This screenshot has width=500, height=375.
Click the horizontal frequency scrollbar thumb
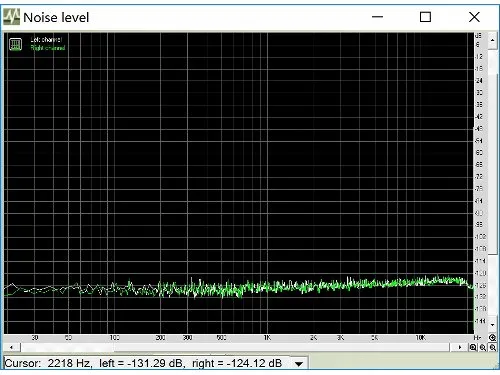coord(67,347)
